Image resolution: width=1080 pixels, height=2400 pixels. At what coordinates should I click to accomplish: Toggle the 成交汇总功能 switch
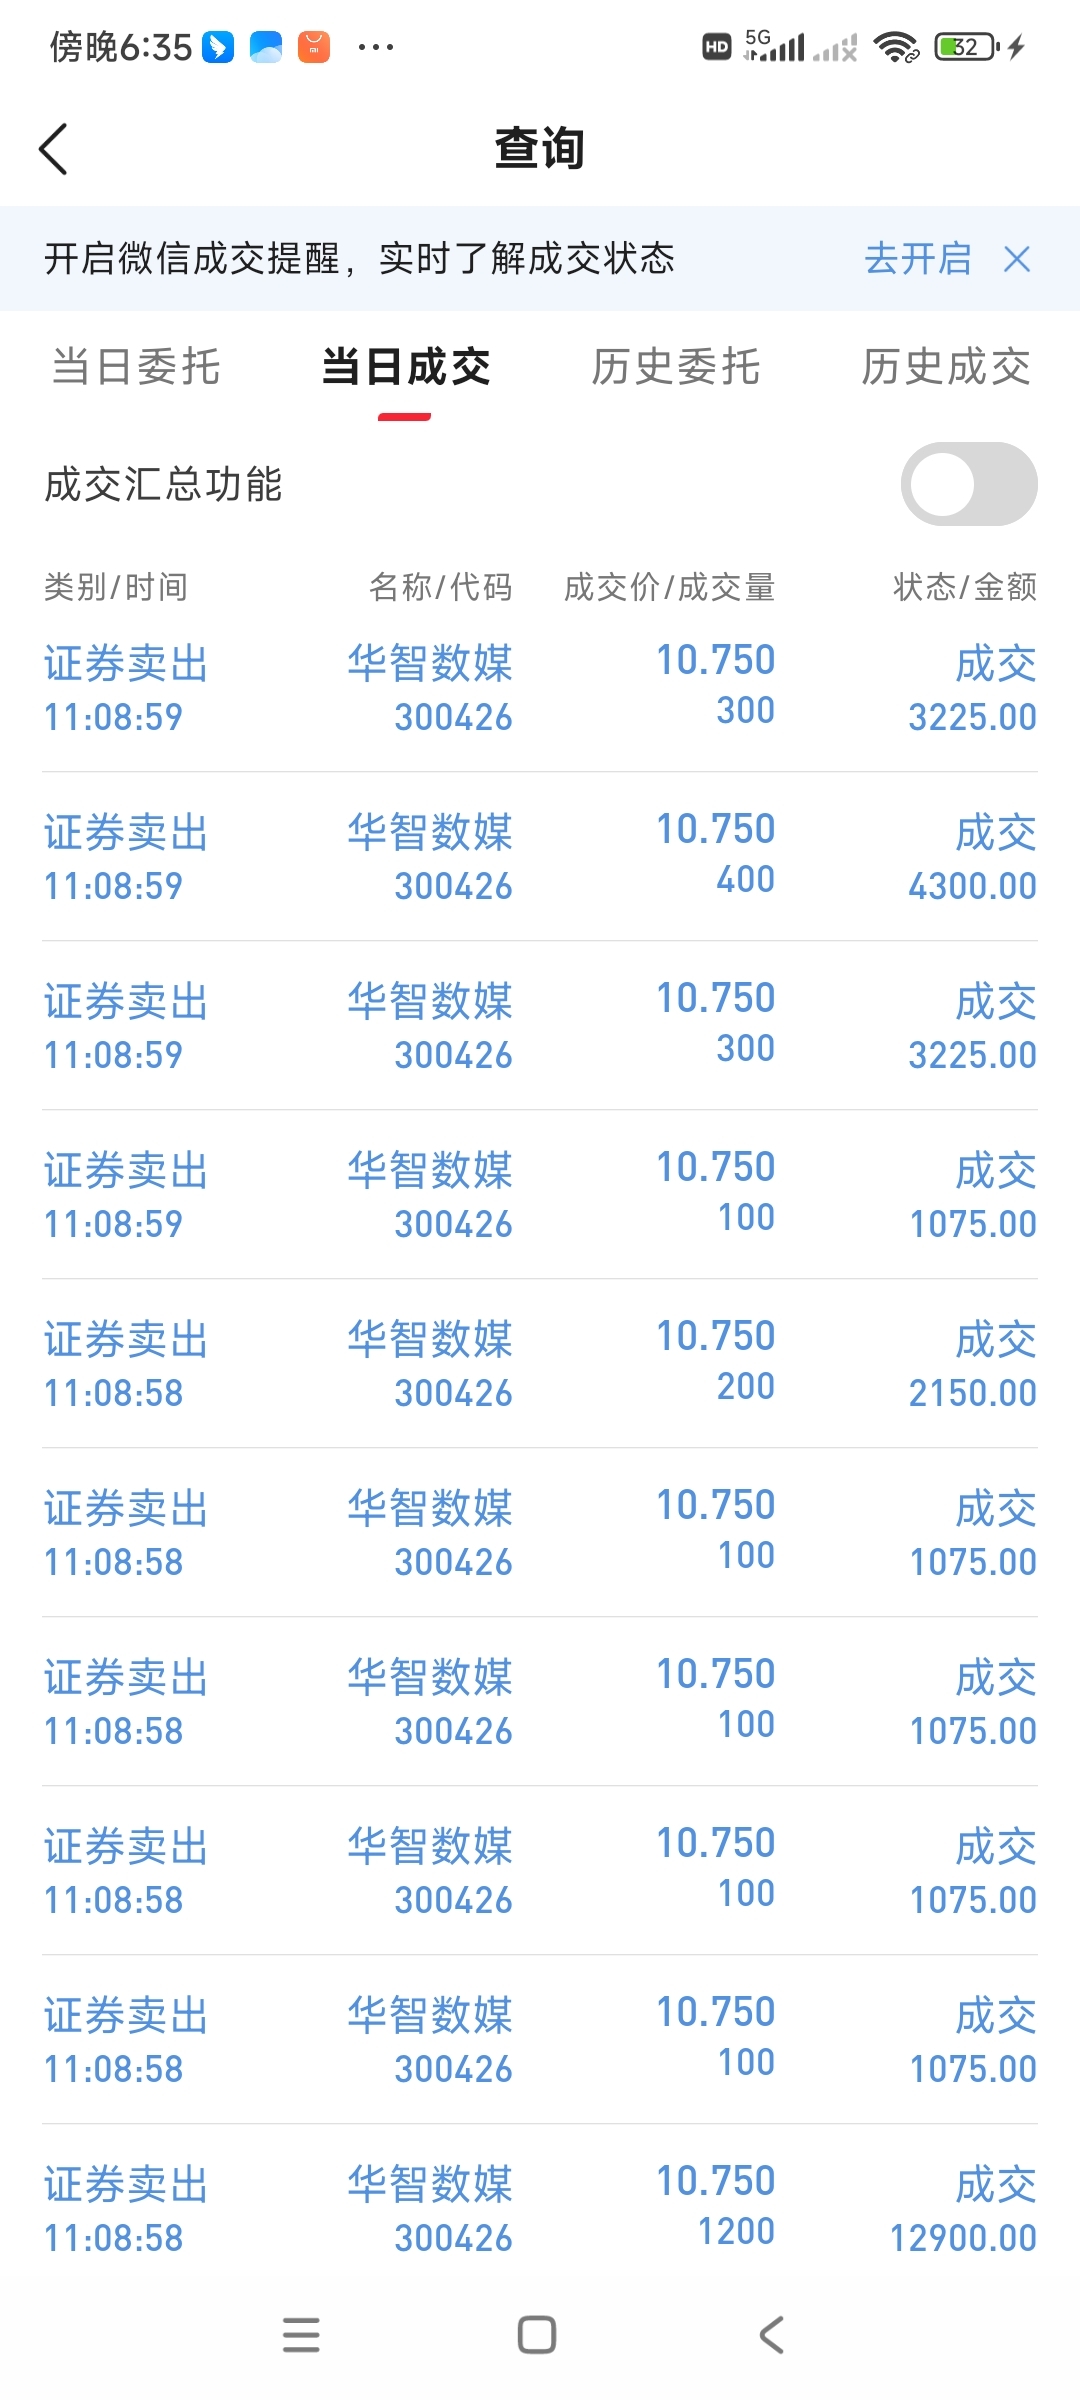(x=969, y=484)
